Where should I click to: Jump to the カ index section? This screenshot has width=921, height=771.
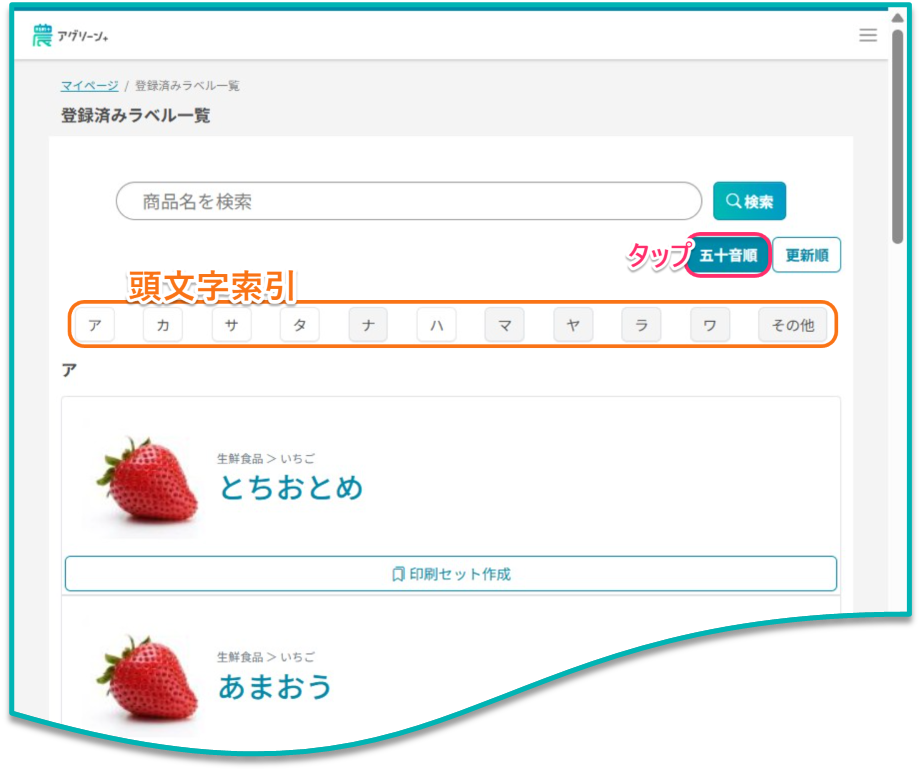coord(163,325)
